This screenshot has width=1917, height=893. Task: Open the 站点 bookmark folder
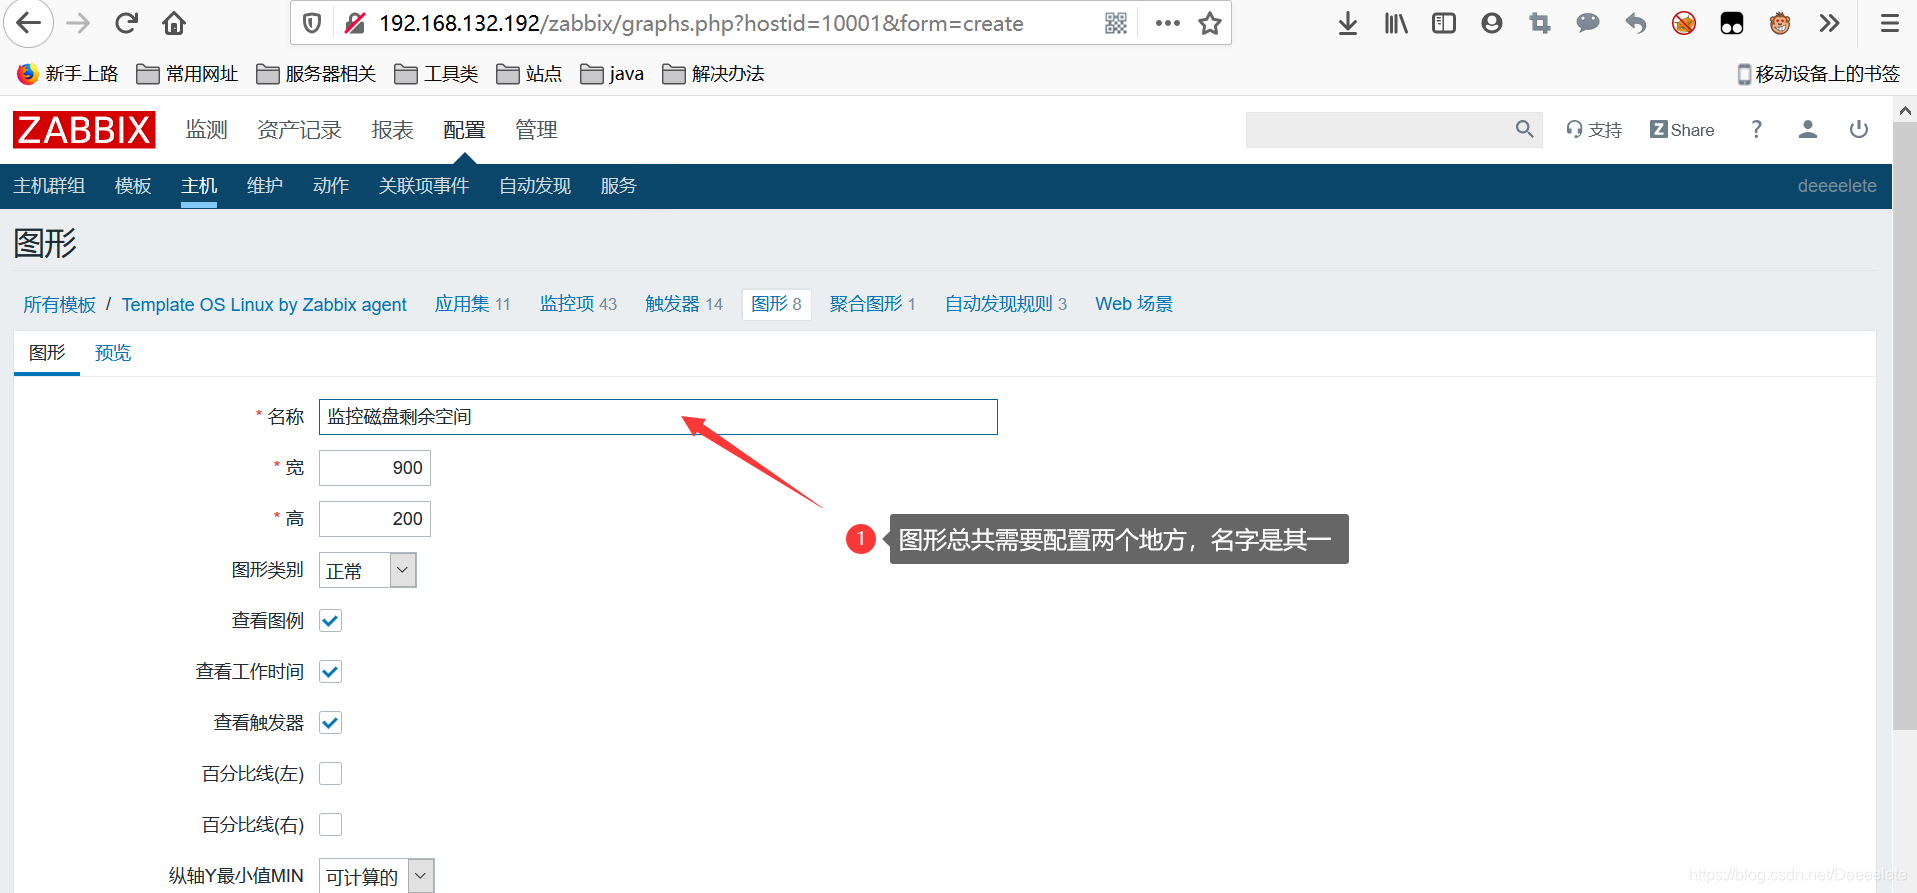[x=529, y=74]
